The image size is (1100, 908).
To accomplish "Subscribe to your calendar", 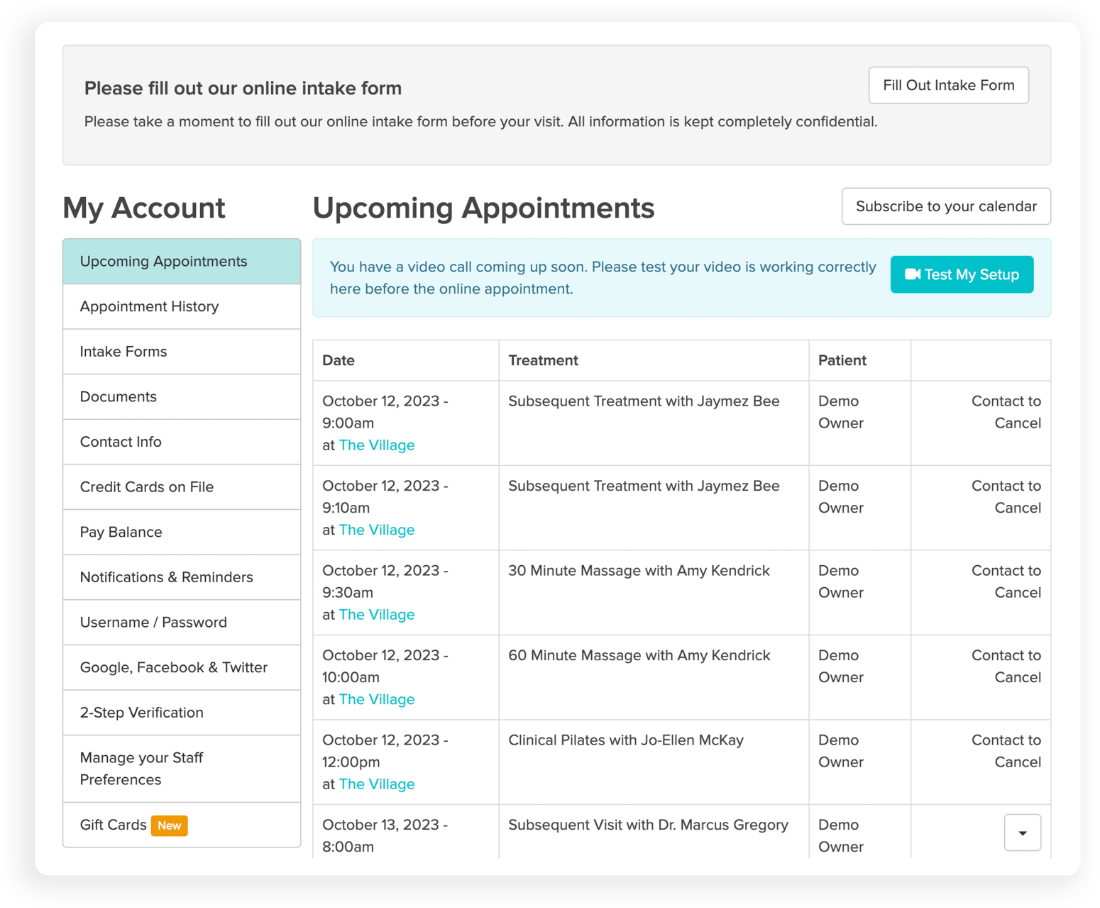I will [946, 206].
